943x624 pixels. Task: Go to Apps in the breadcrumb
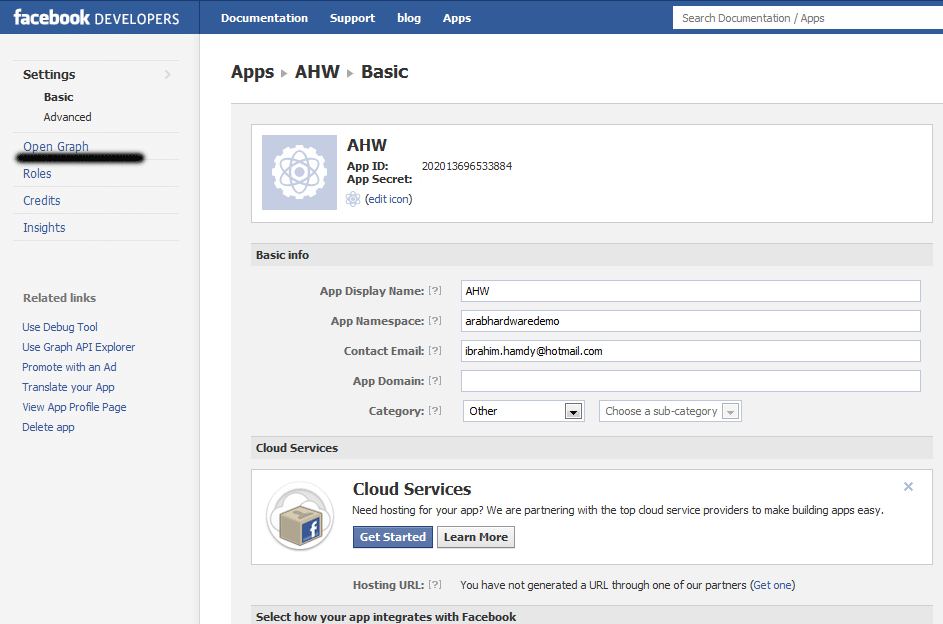pos(253,72)
